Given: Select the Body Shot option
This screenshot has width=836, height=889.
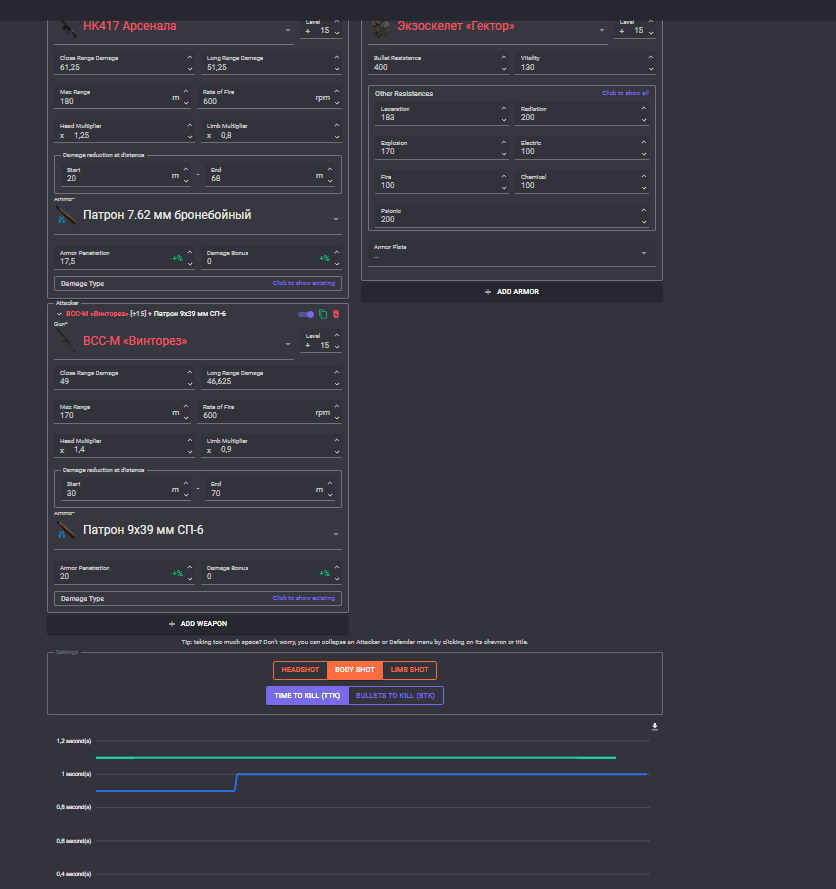Looking at the screenshot, I should (355, 670).
